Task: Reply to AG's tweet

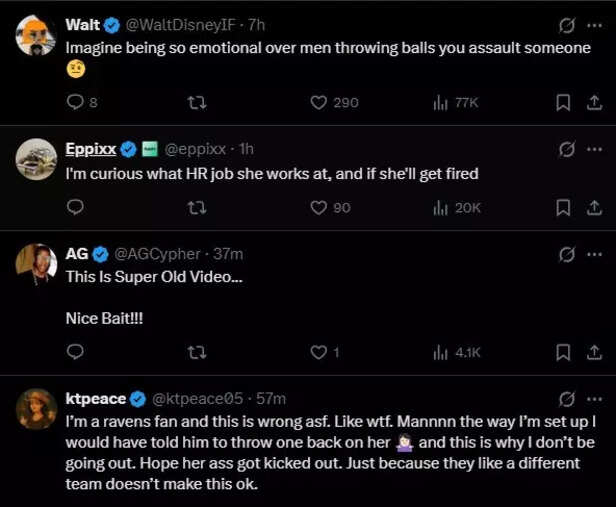Action: click(x=75, y=352)
